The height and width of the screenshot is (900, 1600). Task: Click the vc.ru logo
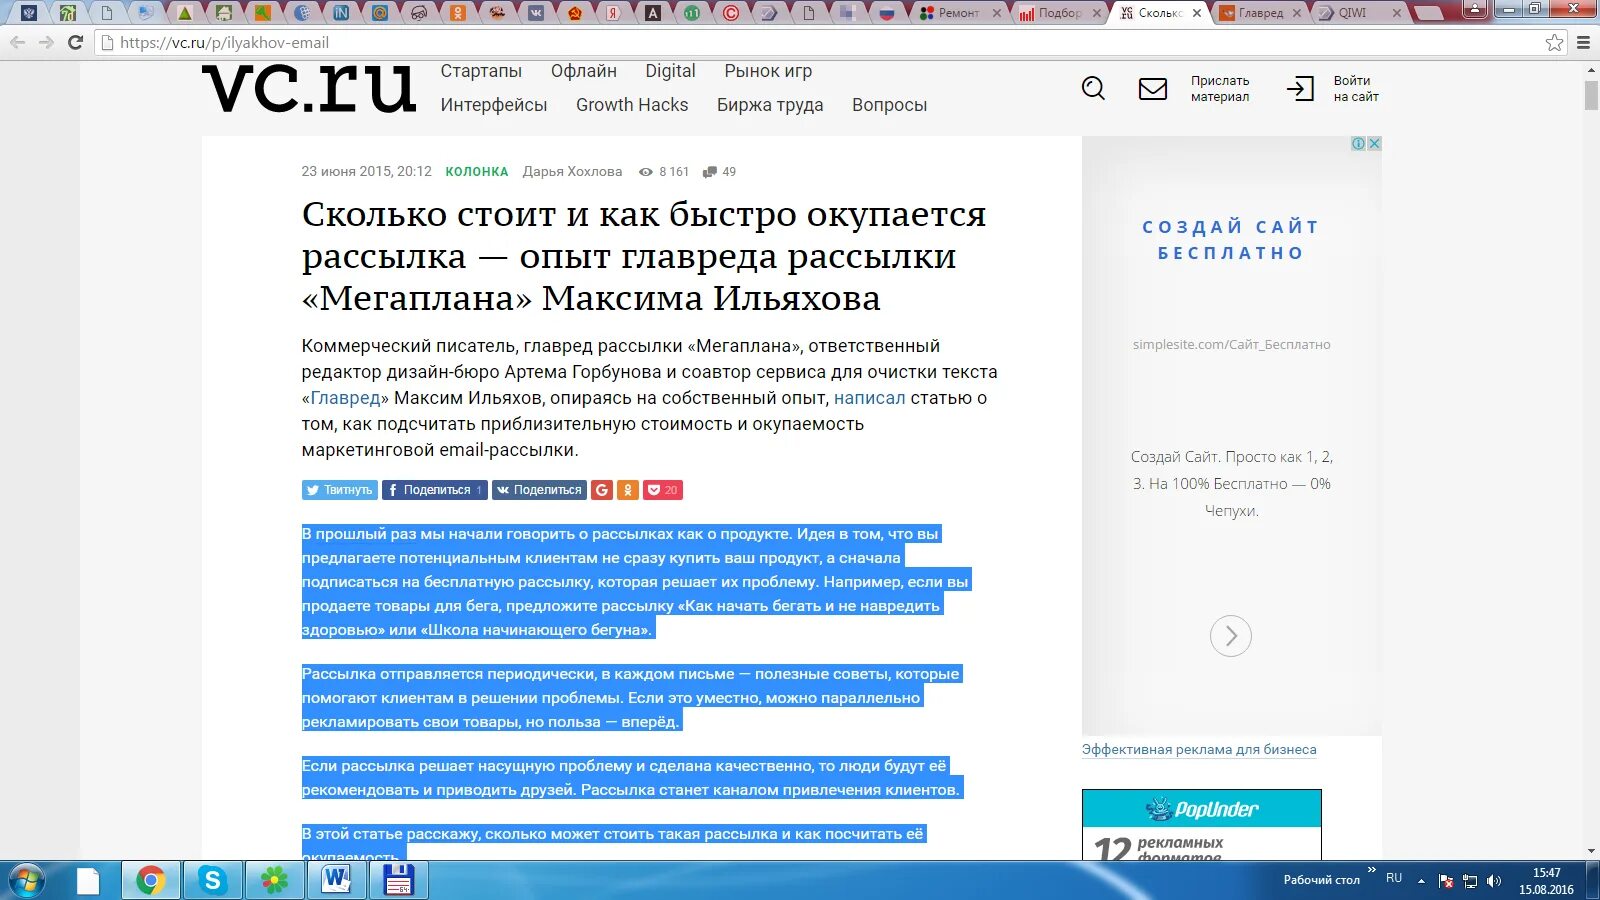click(x=309, y=88)
